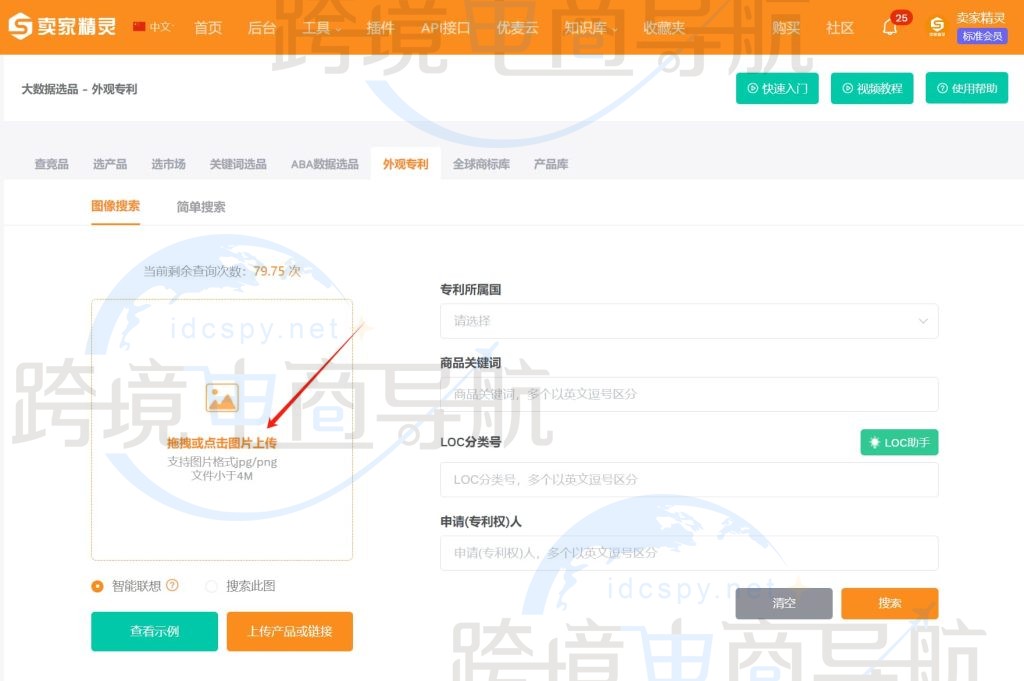Click the orange 搜索 search button
The image size is (1024, 681).
pos(889,603)
